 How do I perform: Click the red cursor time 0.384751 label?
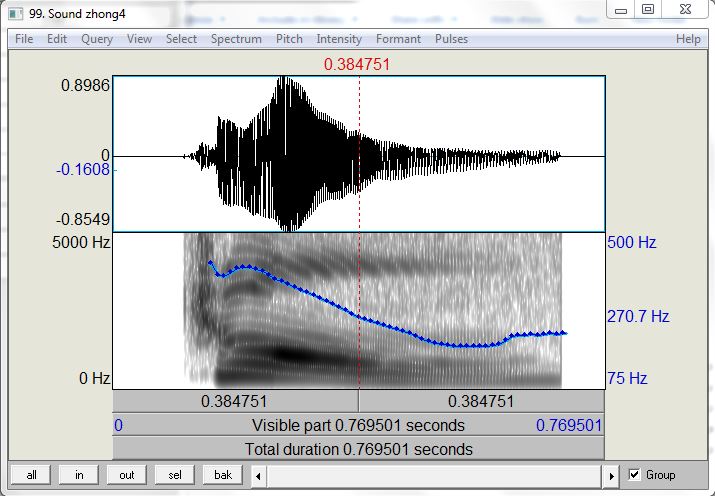[x=357, y=64]
